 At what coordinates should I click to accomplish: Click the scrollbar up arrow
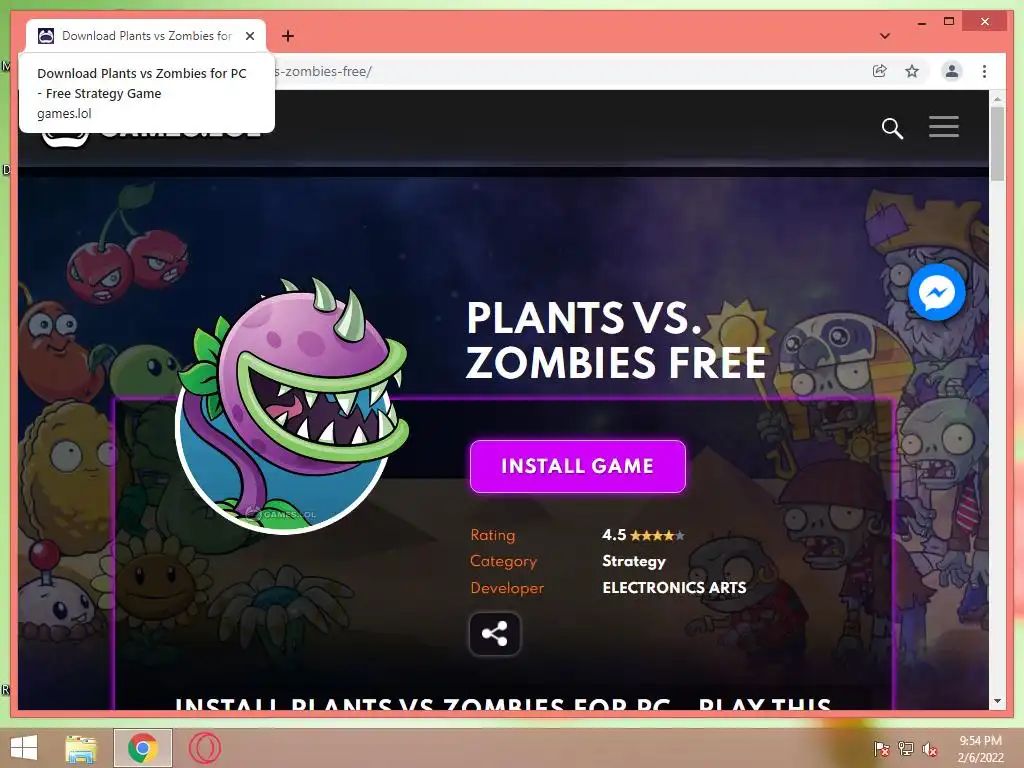pos(997,99)
